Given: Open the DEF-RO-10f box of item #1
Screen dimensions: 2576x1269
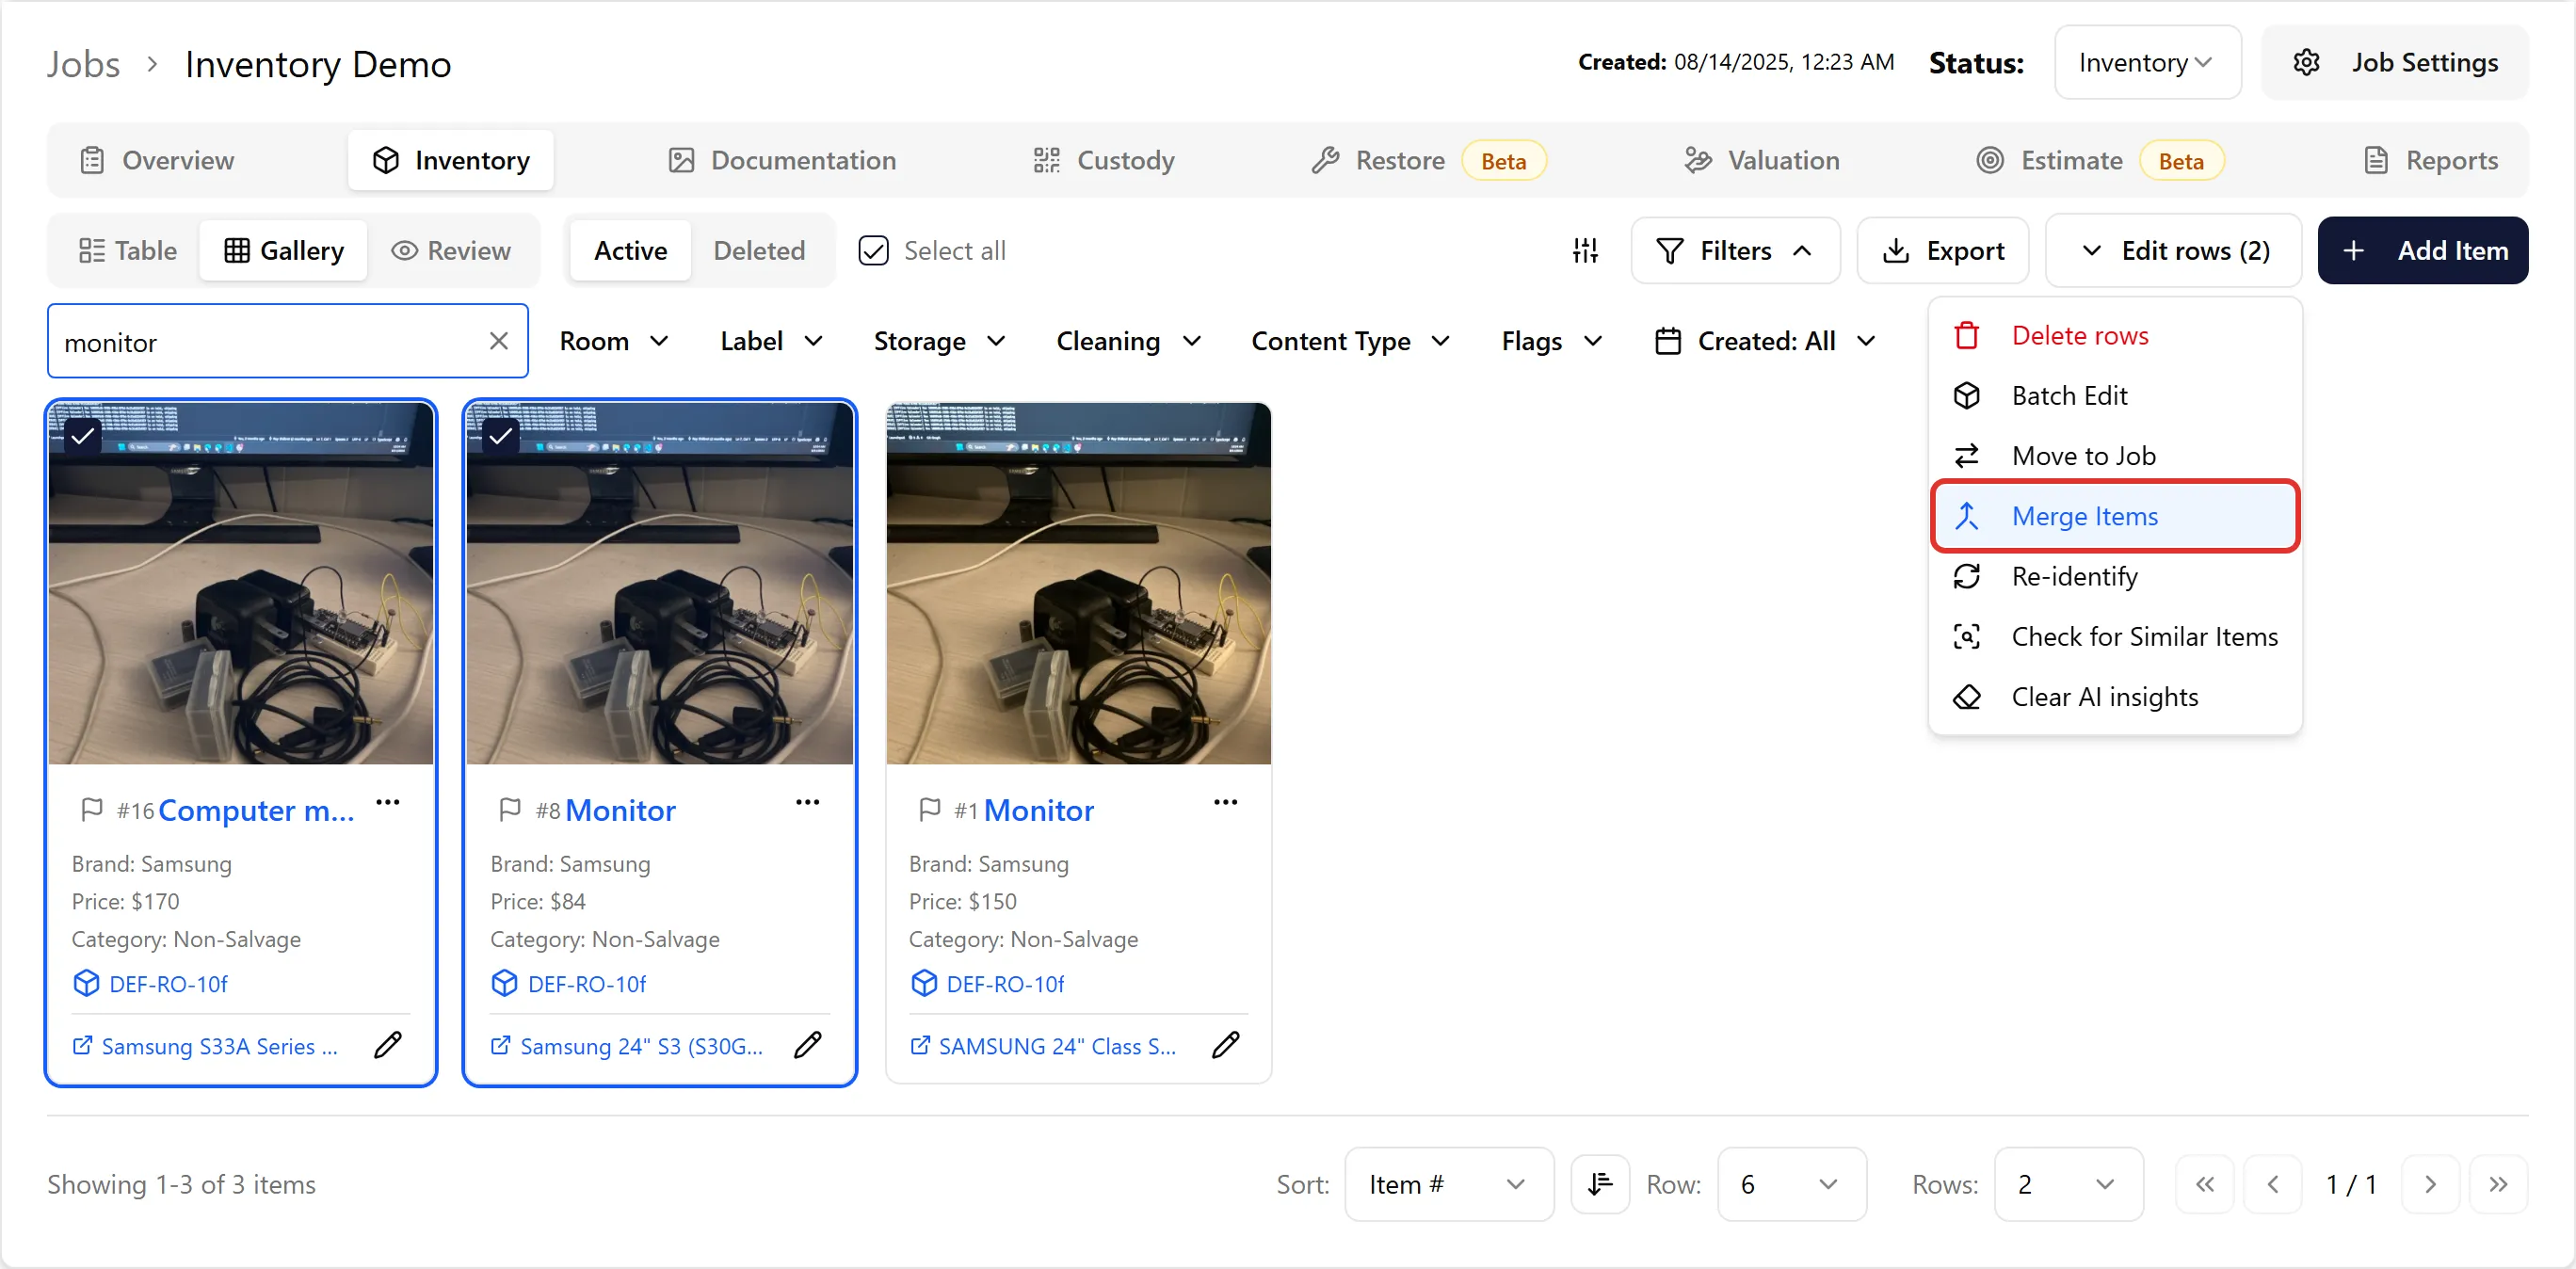Looking at the screenshot, I should click(987, 984).
